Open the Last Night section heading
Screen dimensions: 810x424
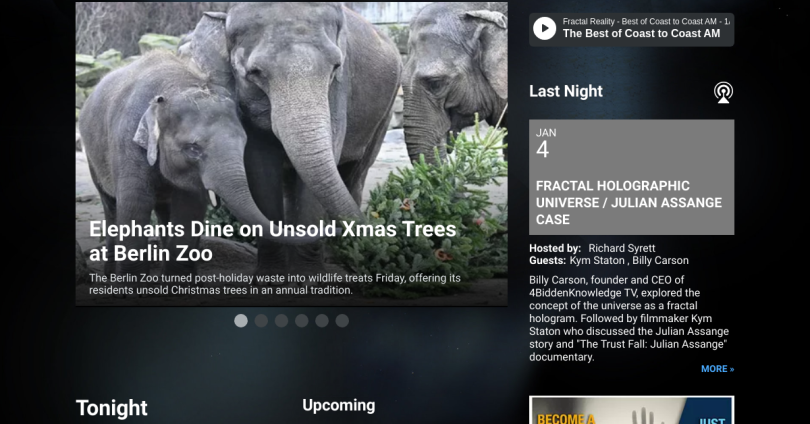566,92
